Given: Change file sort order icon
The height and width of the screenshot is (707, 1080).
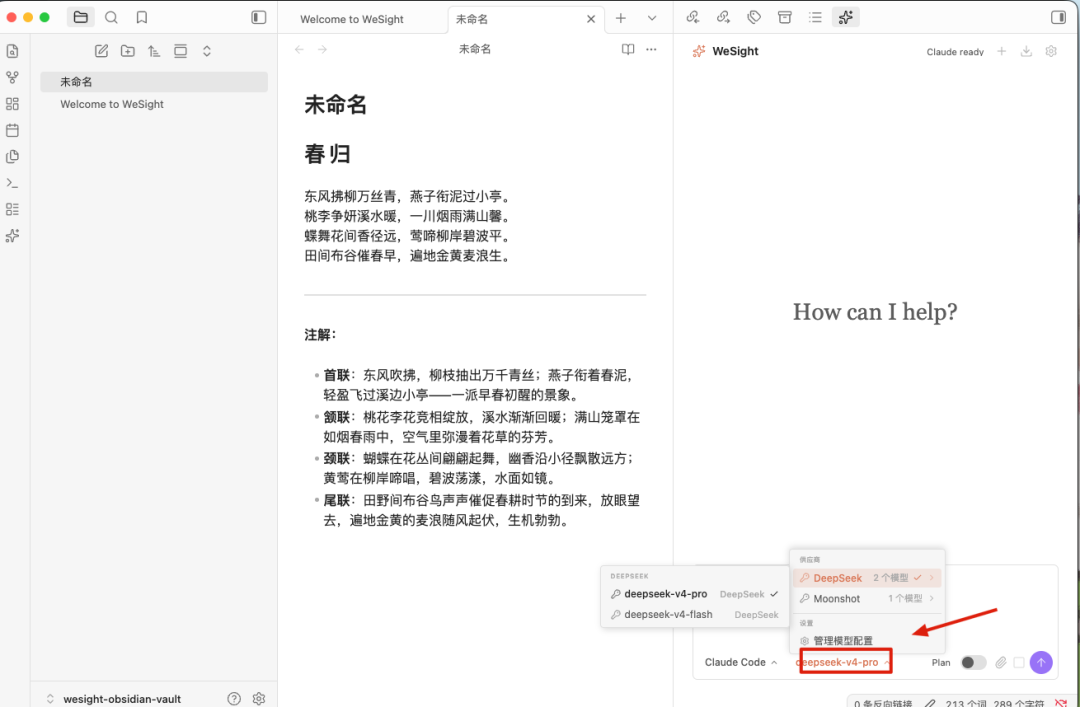Looking at the screenshot, I should pos(154,51).
